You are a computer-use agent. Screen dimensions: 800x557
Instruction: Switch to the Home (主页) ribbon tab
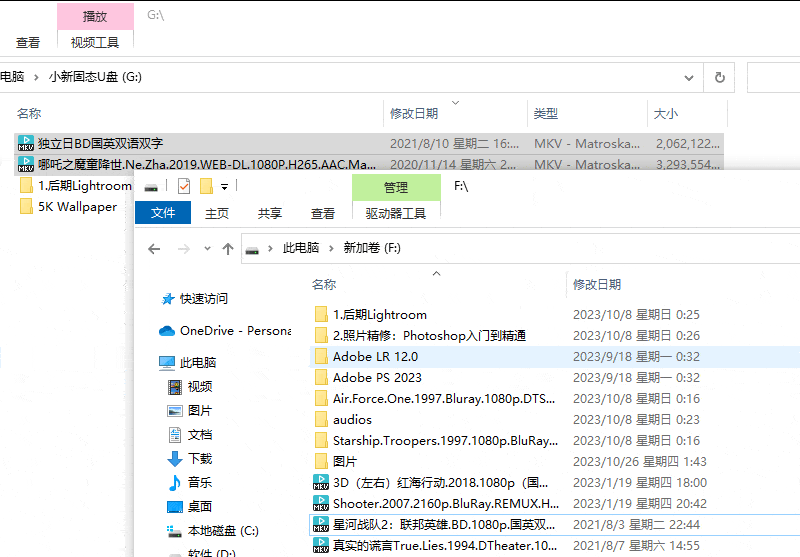tap(217, 213)
